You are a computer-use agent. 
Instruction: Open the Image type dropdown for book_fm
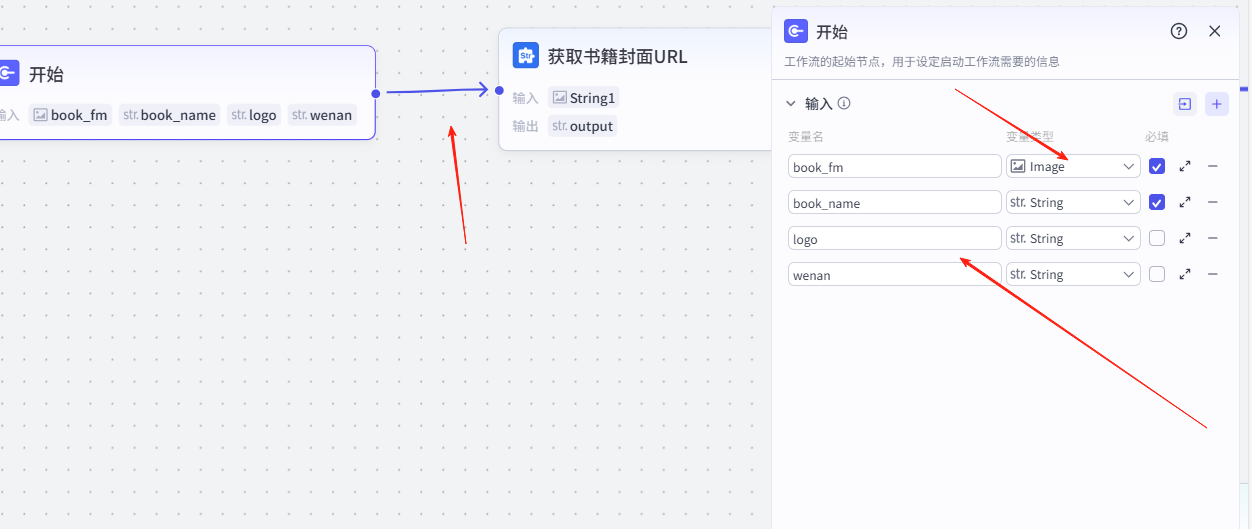click(x=1073, y=167)
